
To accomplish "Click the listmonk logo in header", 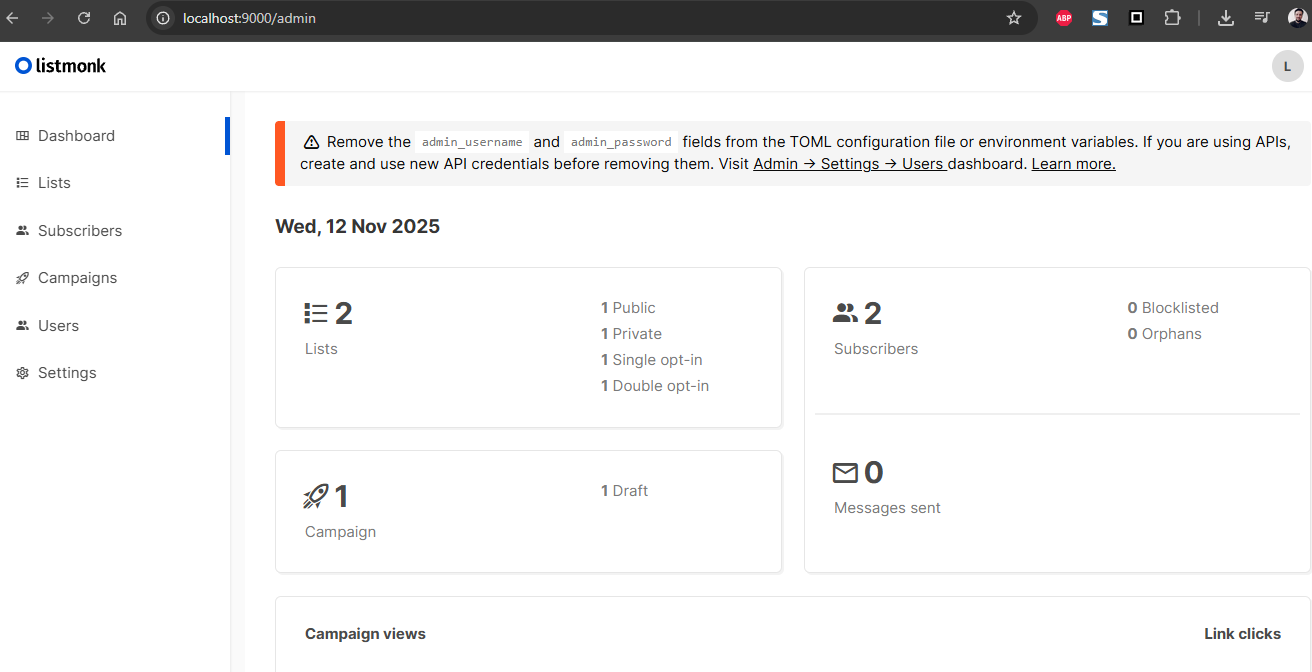I will pos(60,66).
